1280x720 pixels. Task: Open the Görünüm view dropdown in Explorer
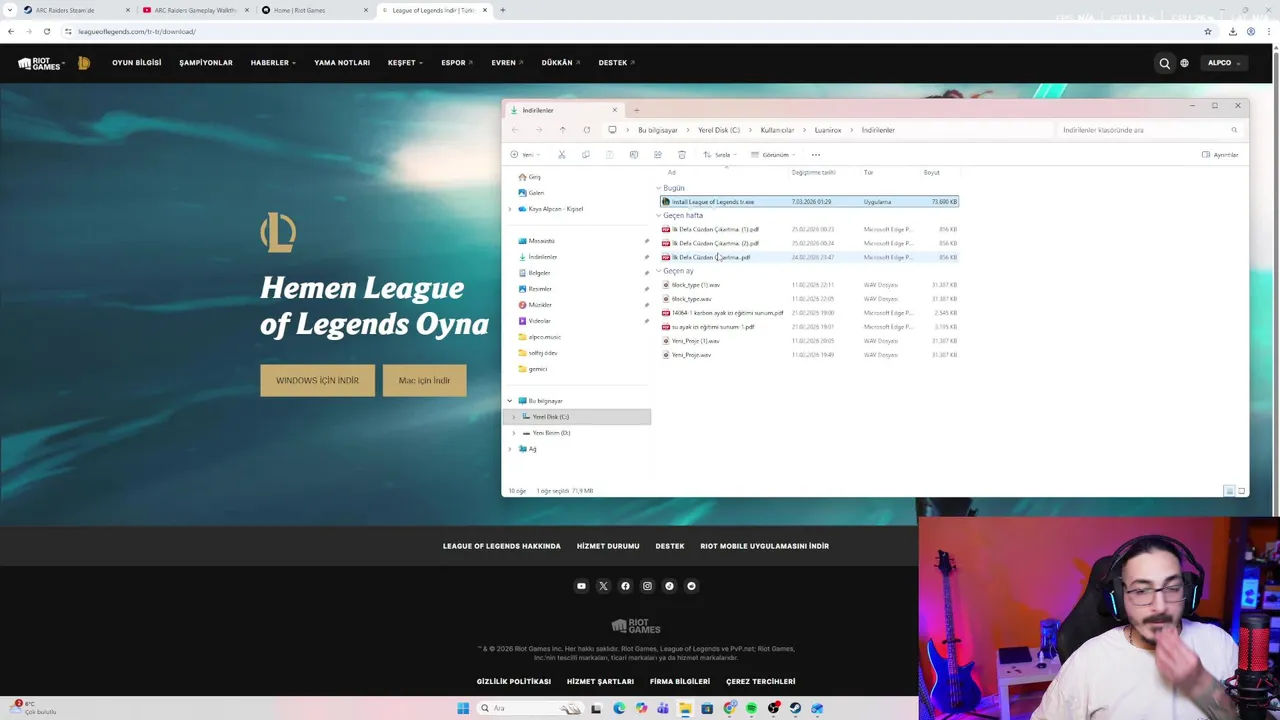[x=775, y=155]
